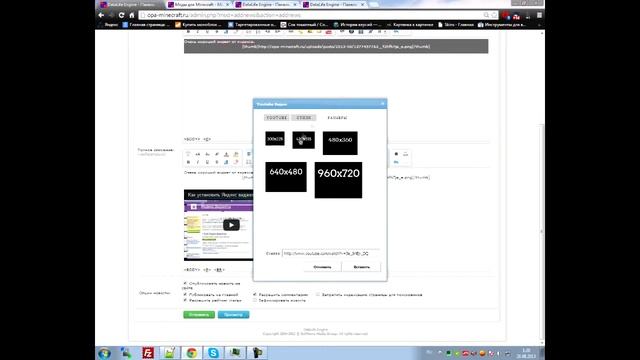Open the Chrome menu icon at far right
Screen dimensions: 640x360
coord(539,15)
